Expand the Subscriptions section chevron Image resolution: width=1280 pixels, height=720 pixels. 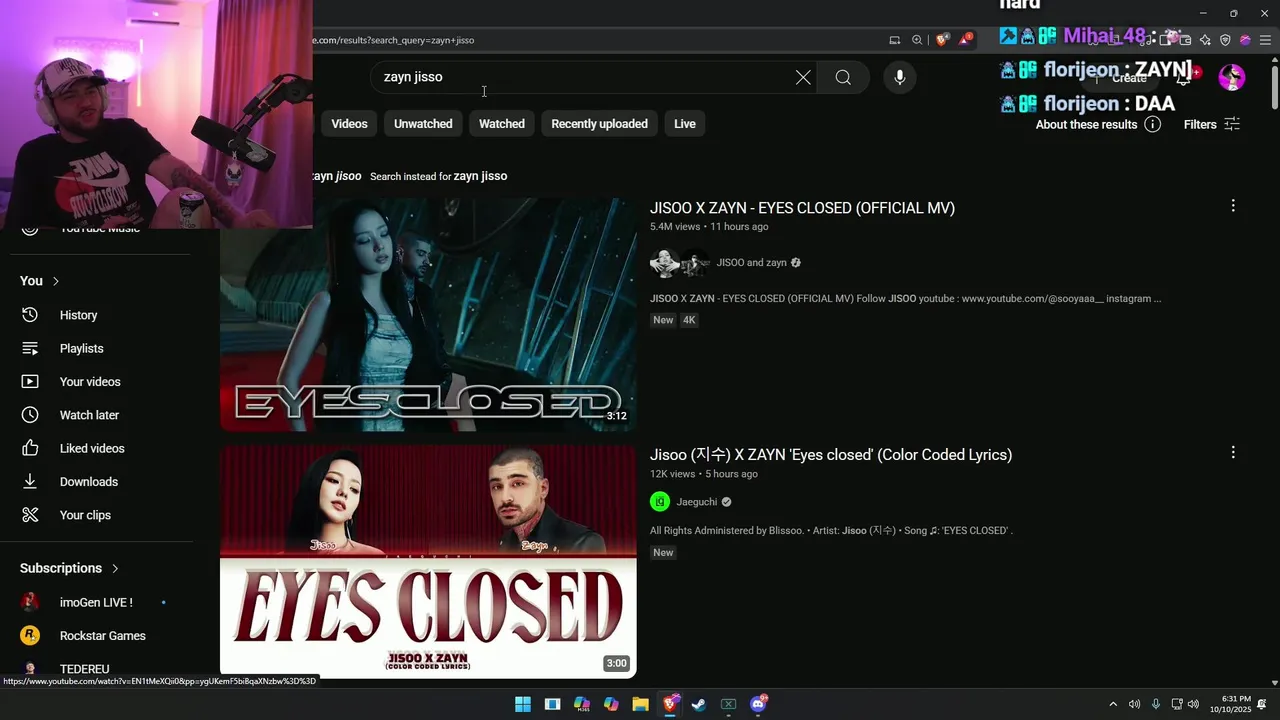[115, 568]
